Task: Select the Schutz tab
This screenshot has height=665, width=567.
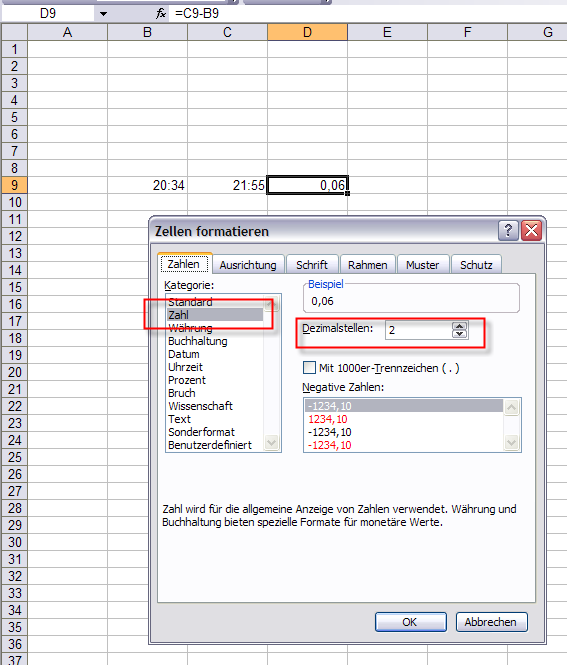Action: (476, 265)
